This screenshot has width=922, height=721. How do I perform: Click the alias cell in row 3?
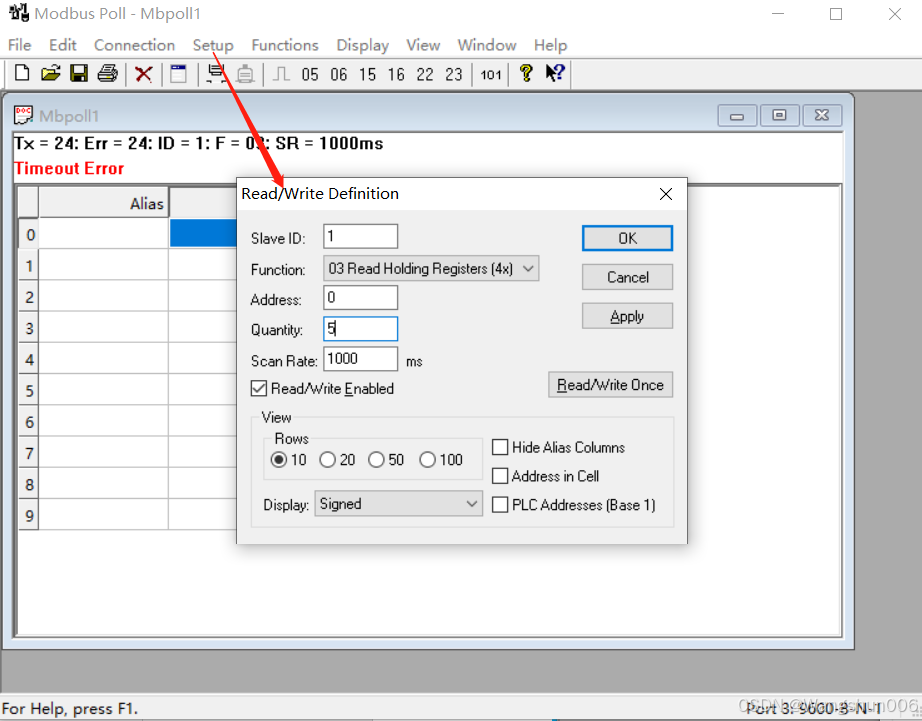(x=103, y=328)
